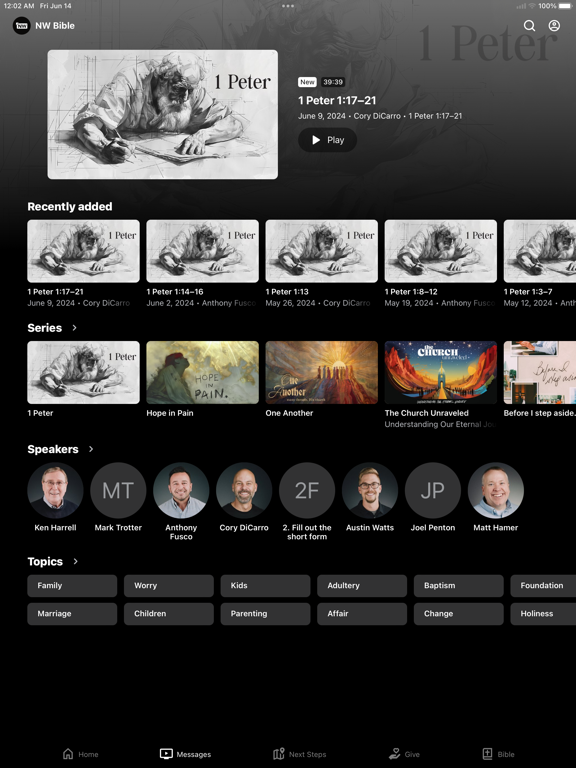Play the 1 Peter 1:17–21 message
This screenshot has height=768, width=576.
point(327,140)
